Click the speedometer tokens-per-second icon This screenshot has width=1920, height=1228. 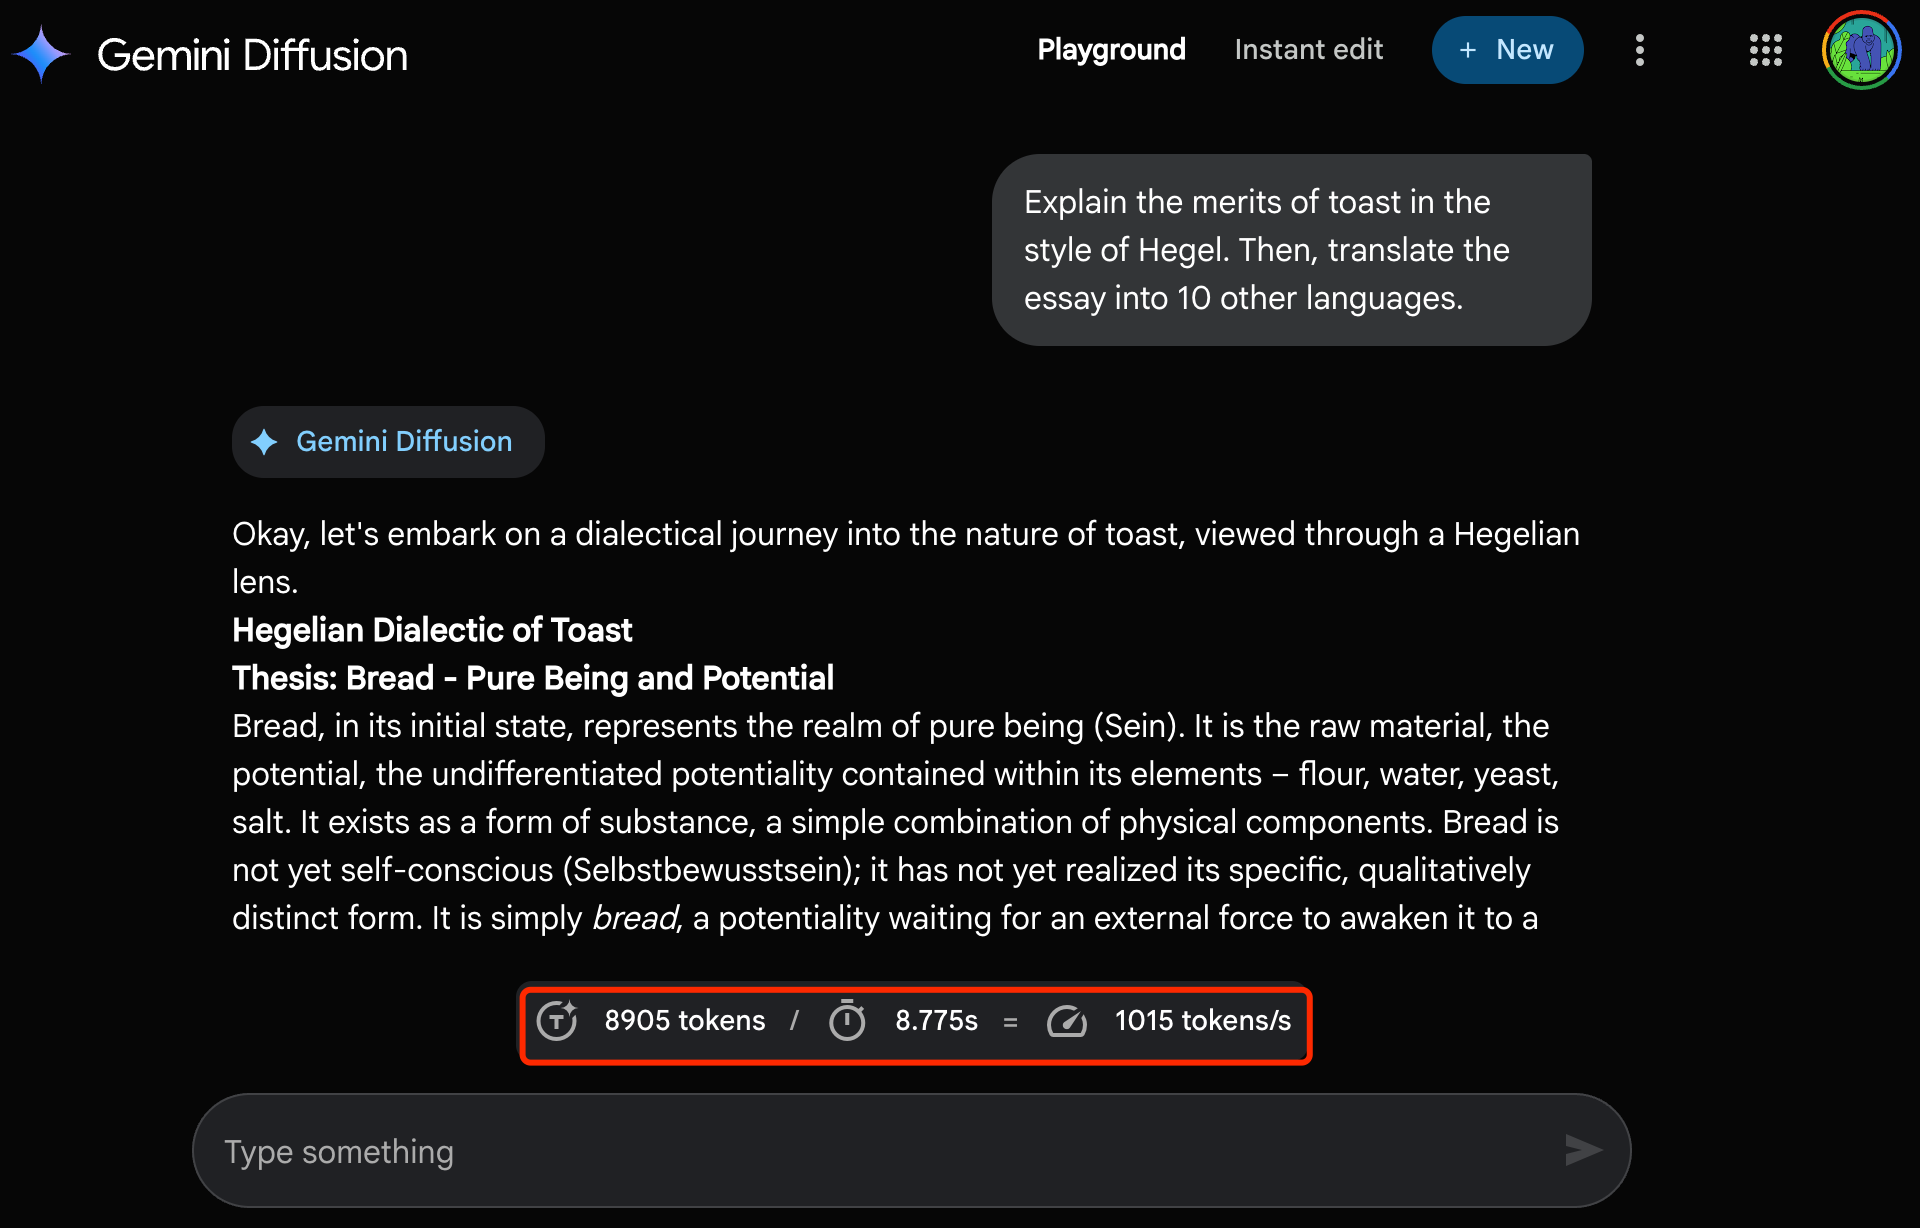point(1067,1021)
